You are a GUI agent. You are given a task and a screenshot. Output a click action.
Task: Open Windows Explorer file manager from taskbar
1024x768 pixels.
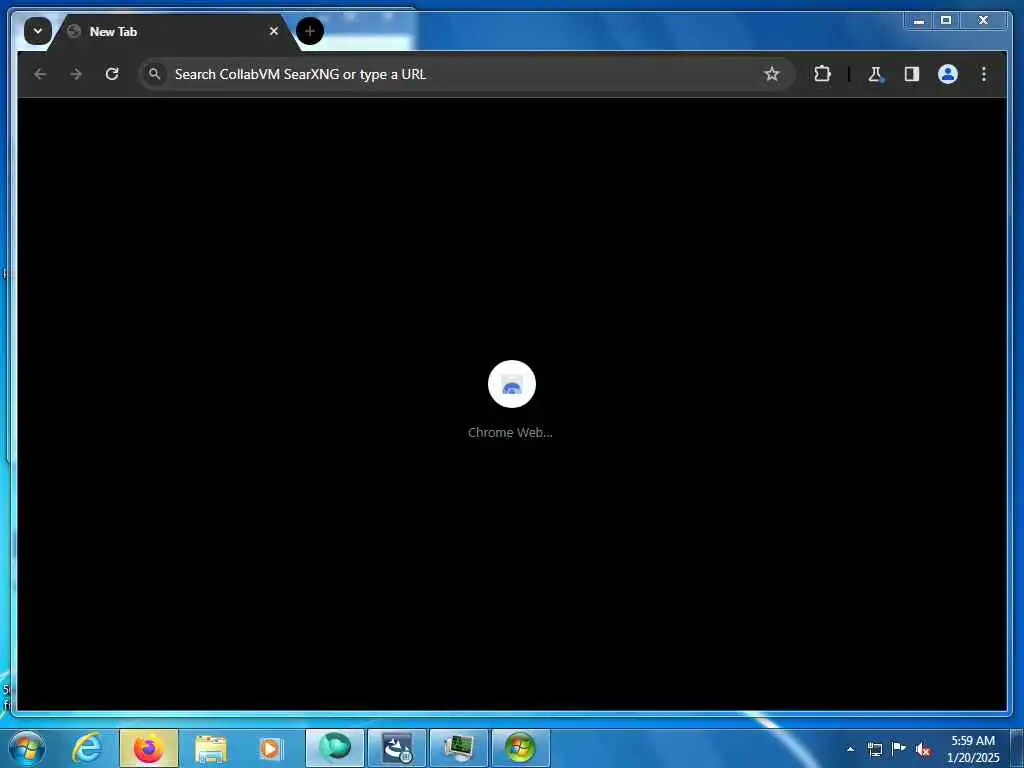click(211, 748)
